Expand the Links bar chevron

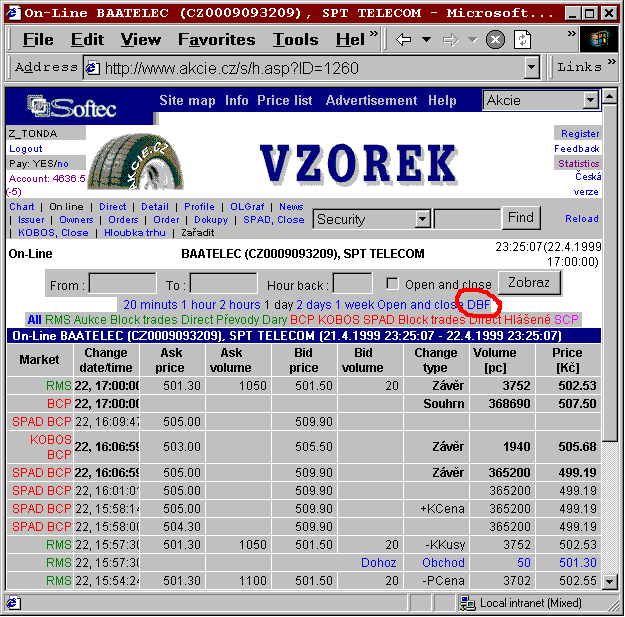(x=611, y=61)
